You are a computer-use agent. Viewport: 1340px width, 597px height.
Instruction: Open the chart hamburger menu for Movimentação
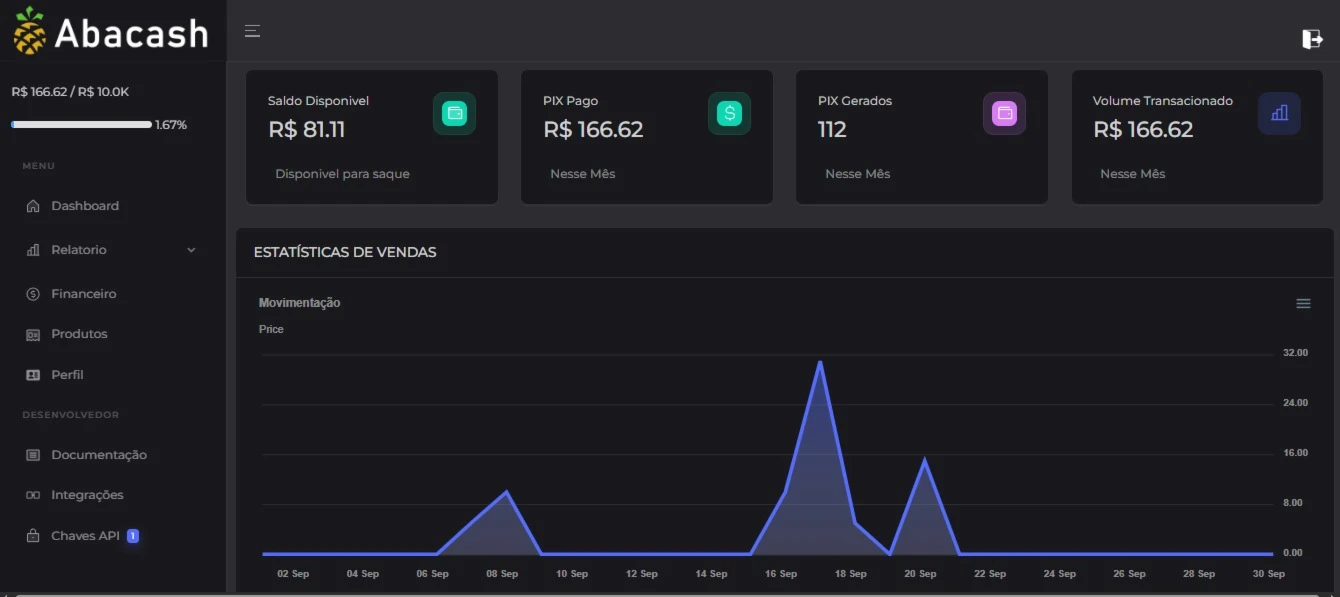(1303, 303)
